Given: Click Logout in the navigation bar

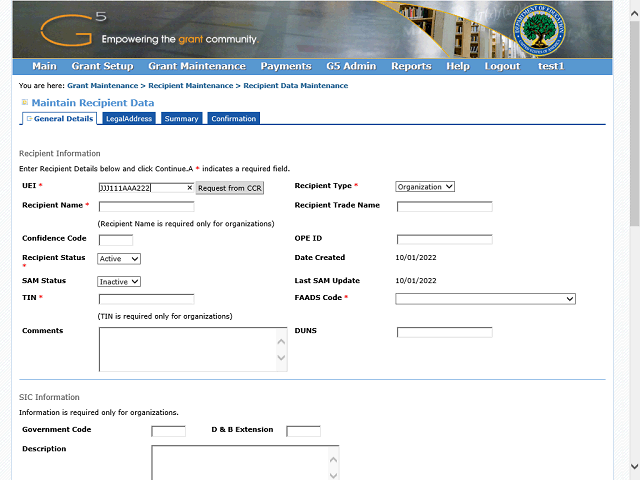Looking at the screenshot, I should point(502,66).
